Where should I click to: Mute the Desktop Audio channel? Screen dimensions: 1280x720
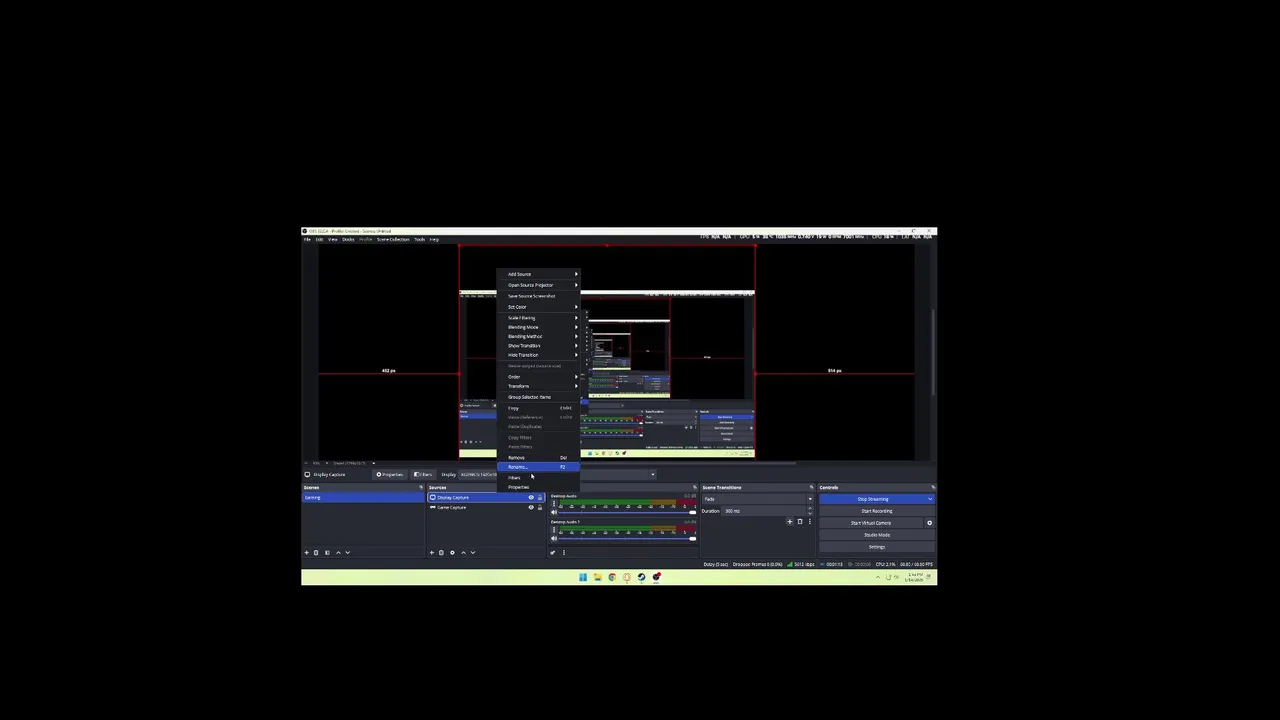click(x=554, y=512)
